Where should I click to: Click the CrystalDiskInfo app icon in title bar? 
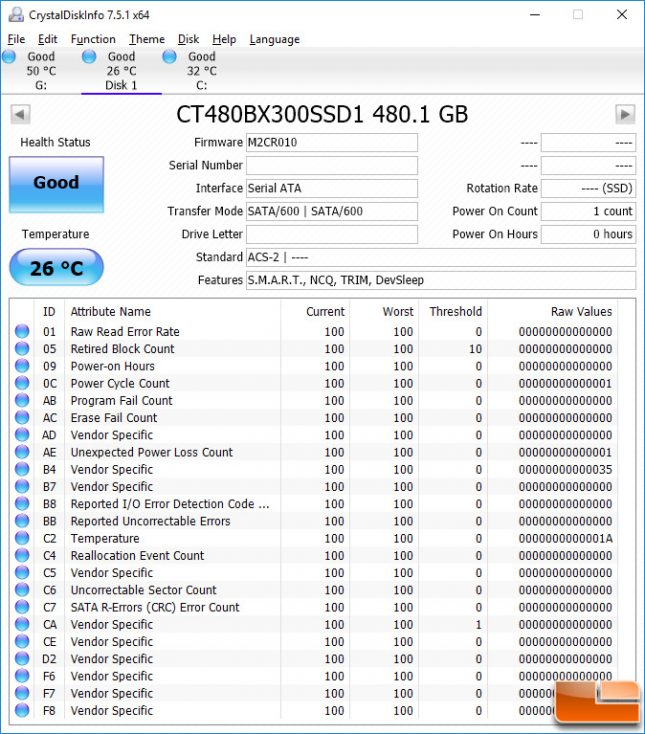coord(16,15)
